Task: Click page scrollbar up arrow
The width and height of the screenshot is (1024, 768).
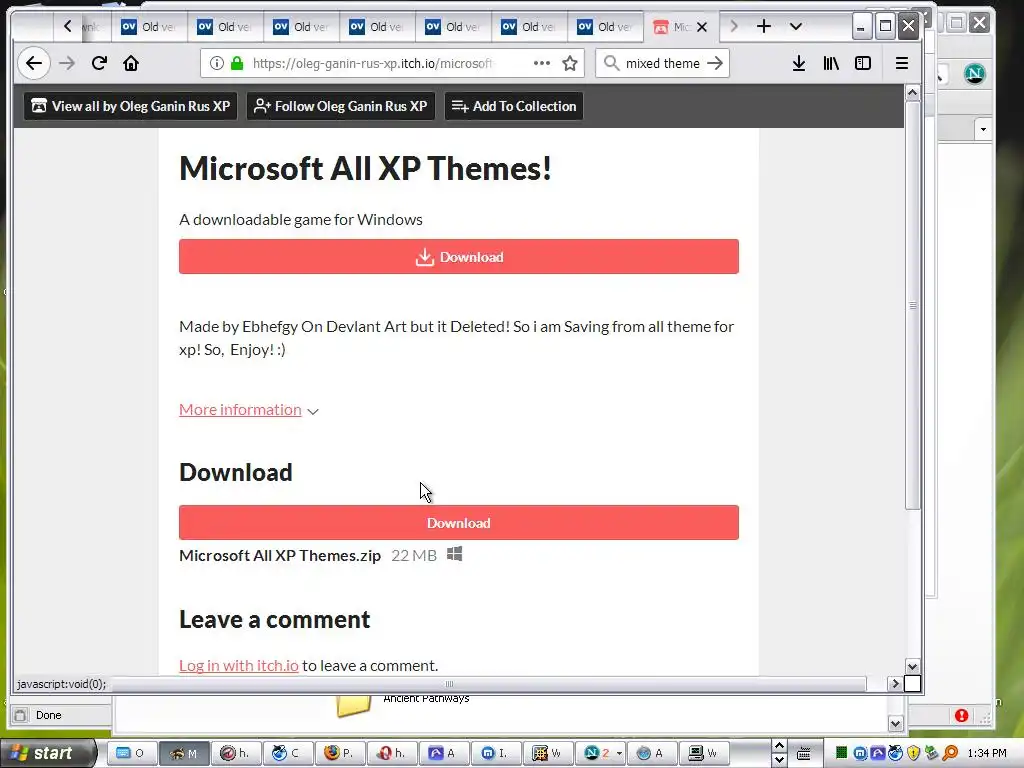Action: click(x=912, y=93)
